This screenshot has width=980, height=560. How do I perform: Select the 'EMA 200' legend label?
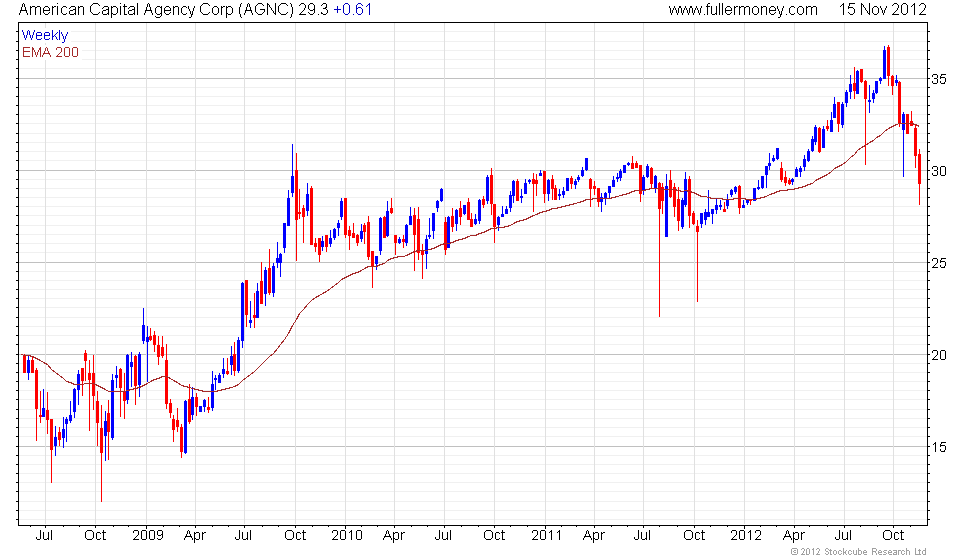51,52
